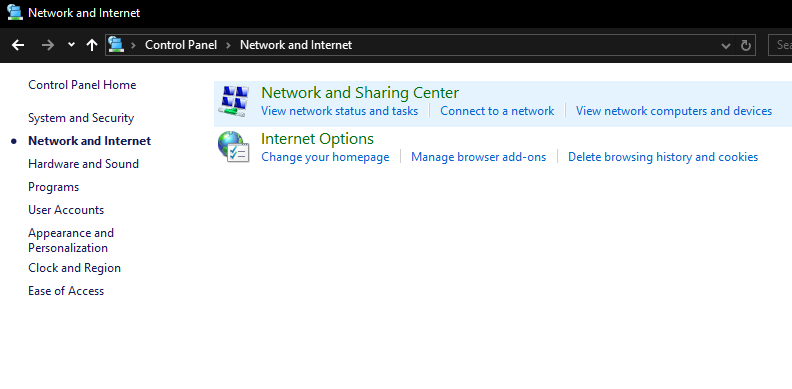Screen dimensions: 792x389
Task: Select Network and Internet breadcrumb segment
Action: coord(296,45)
